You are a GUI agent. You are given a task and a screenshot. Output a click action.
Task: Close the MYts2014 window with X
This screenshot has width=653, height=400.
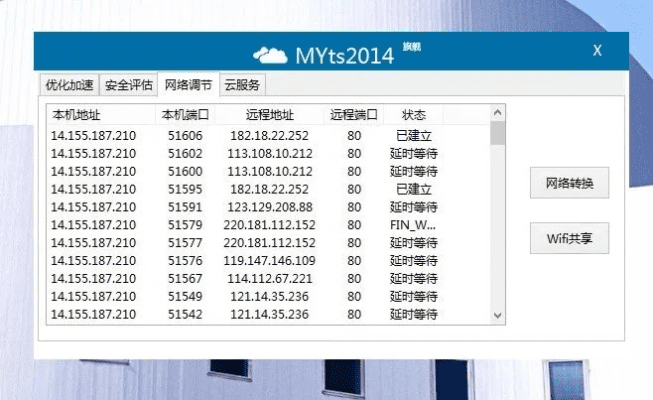coord(597,50)
